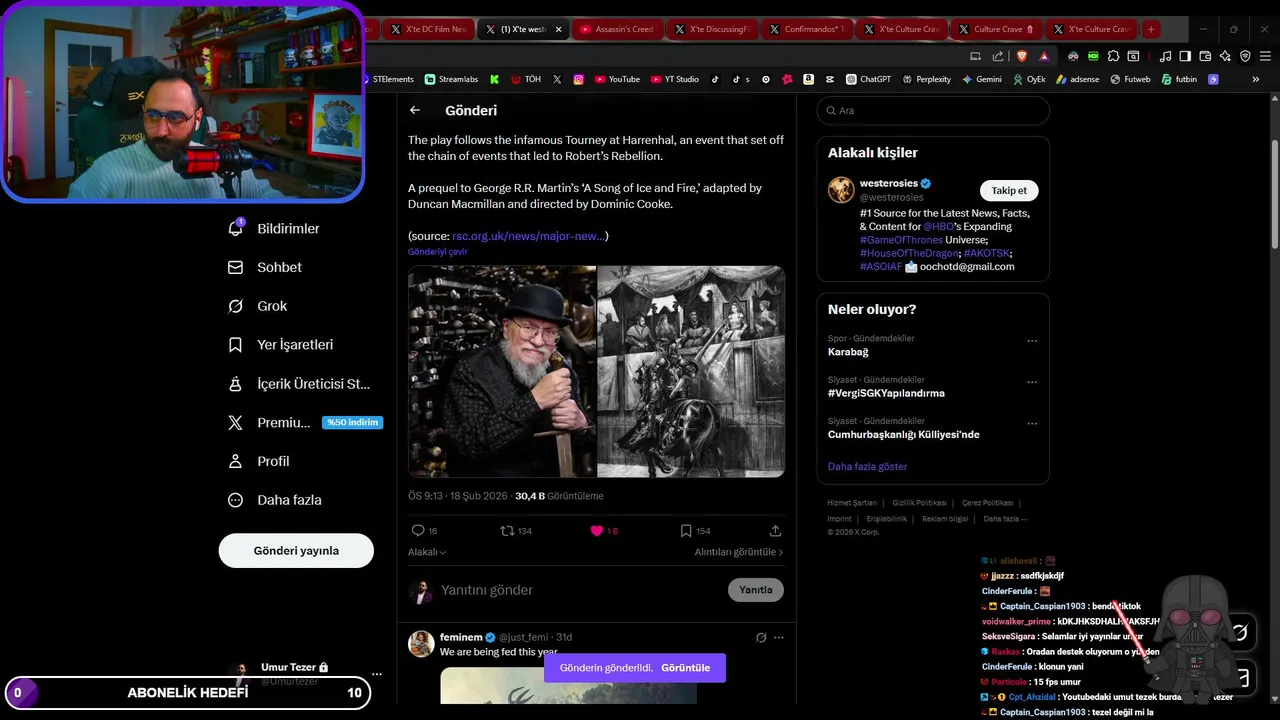Viewport: 1280px width, 720px height.
Task: Click the Brave Rewards triangle icon
Action: (x=1044, y=56)
